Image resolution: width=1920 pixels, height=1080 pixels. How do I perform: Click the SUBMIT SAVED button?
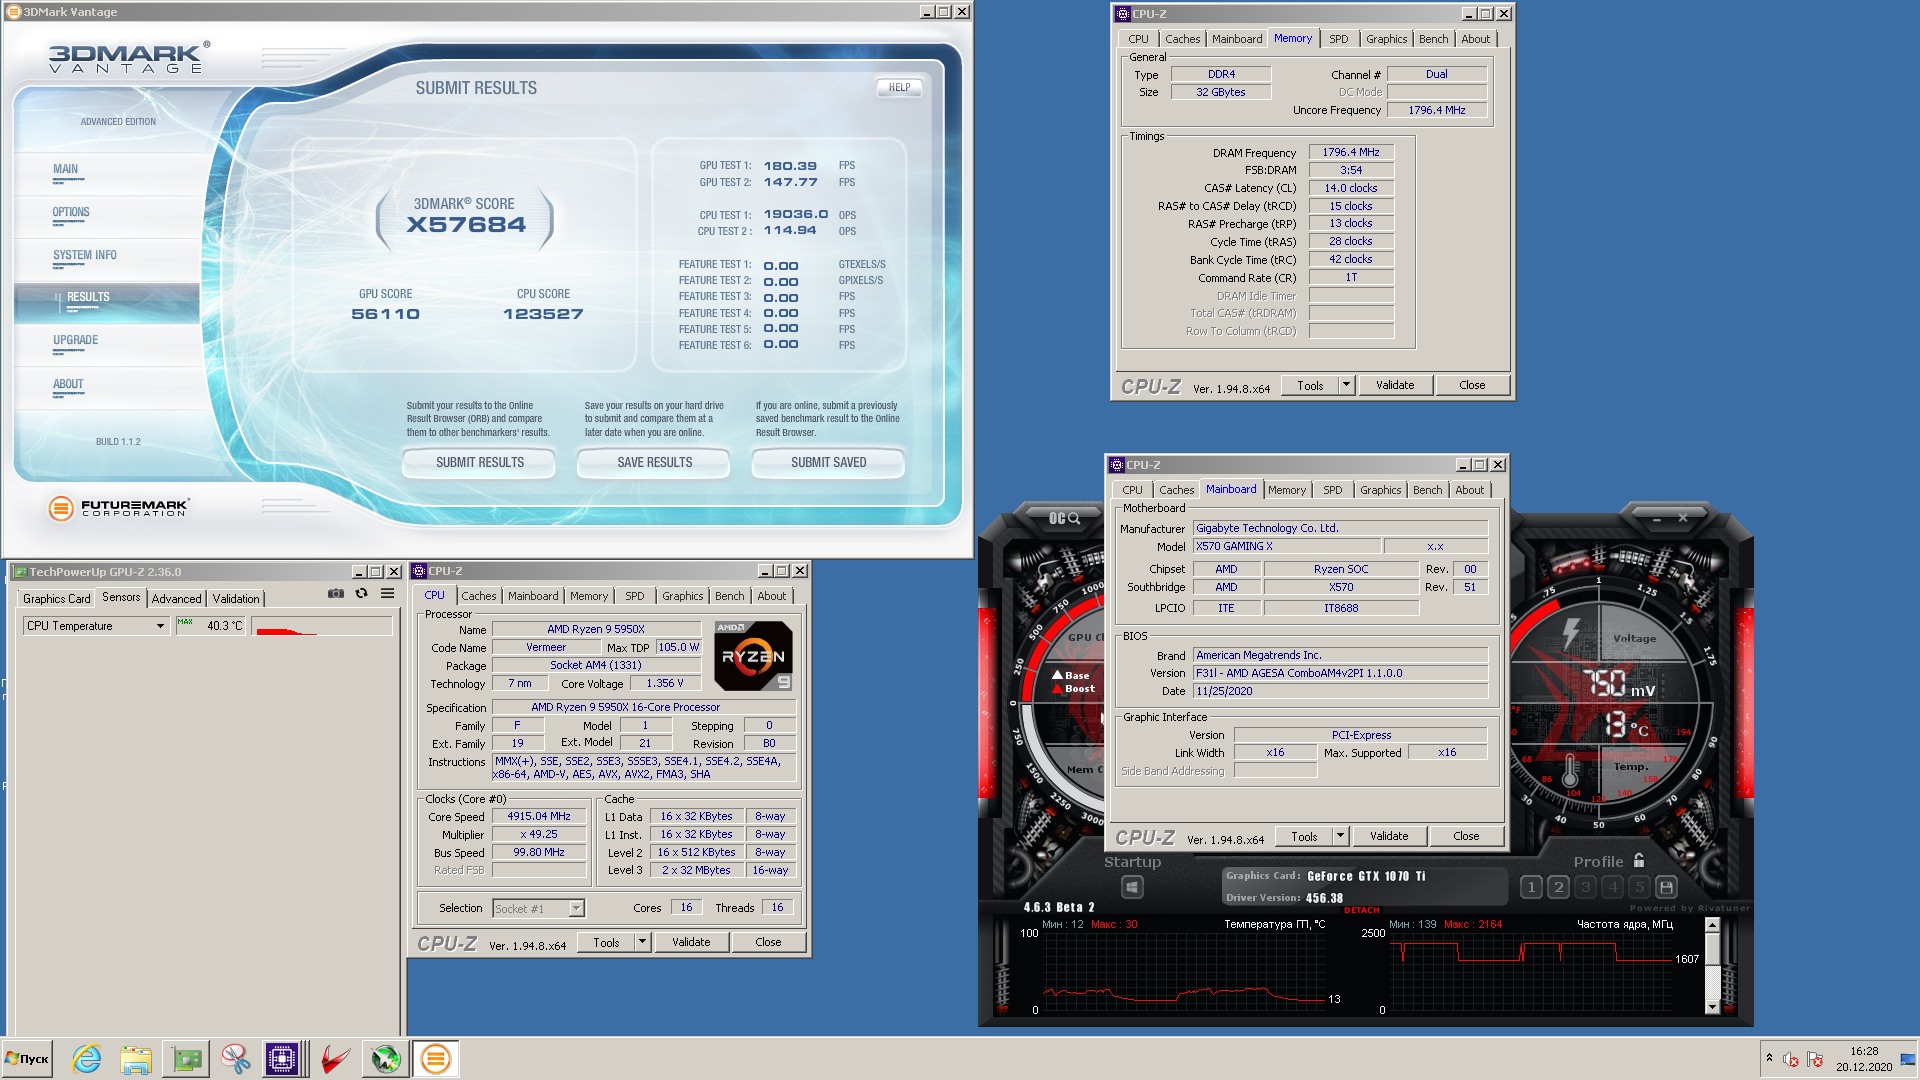828,462
